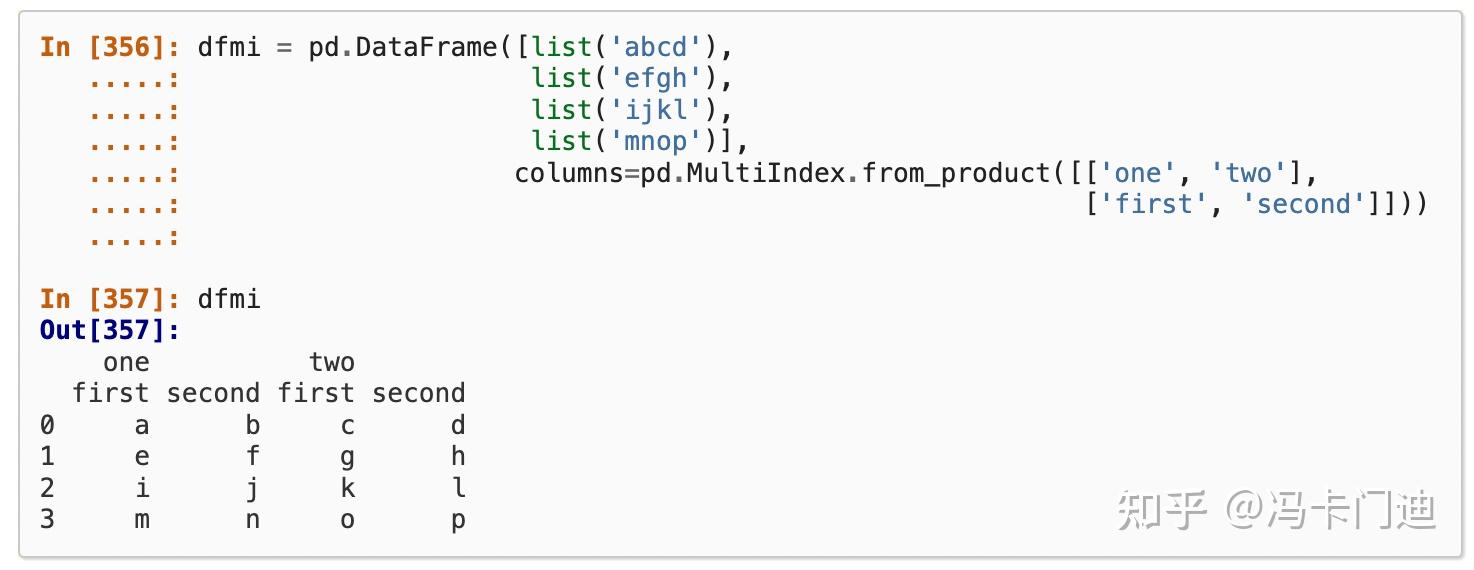Click the 'one' column header in output

coord(126,362)
